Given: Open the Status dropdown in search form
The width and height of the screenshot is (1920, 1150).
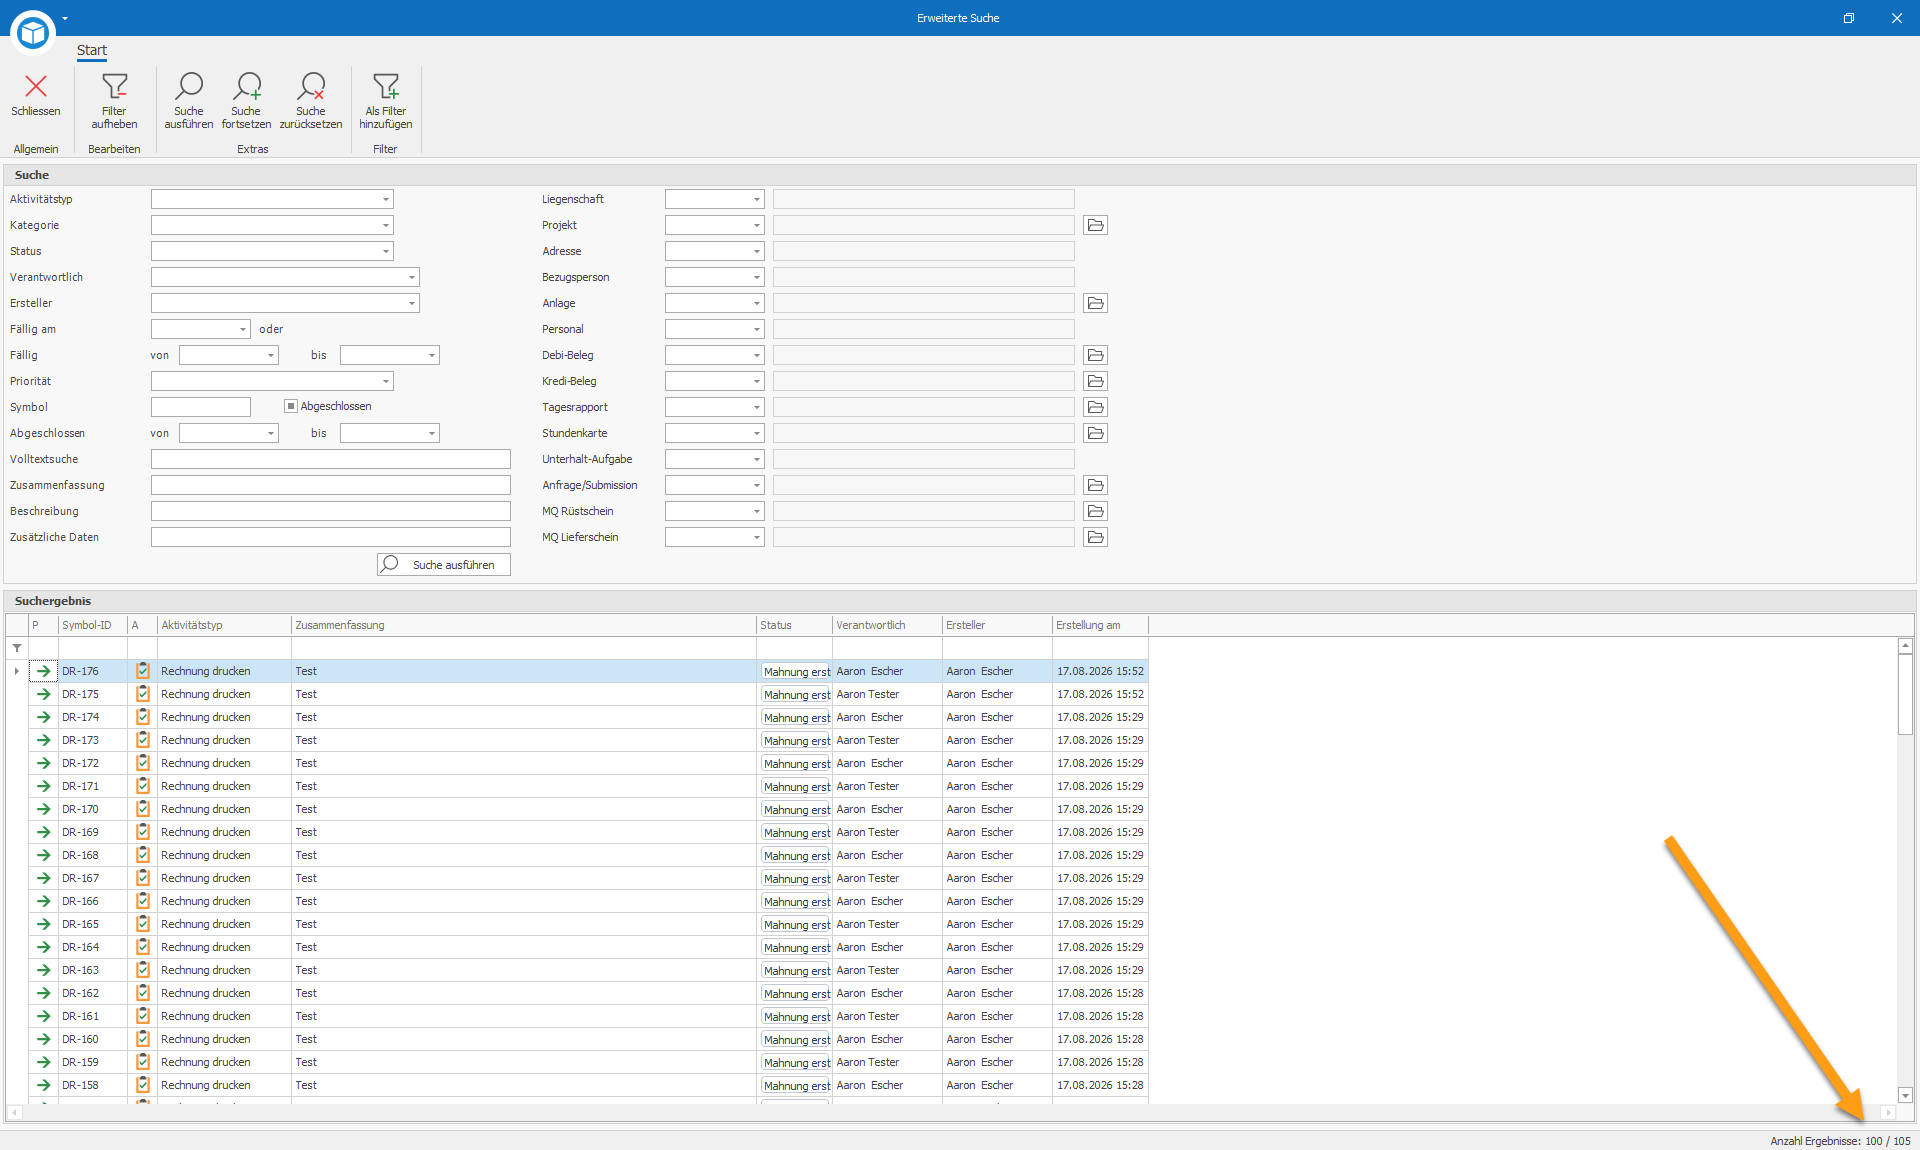Looking at the screenshot, I should point(385,251).
